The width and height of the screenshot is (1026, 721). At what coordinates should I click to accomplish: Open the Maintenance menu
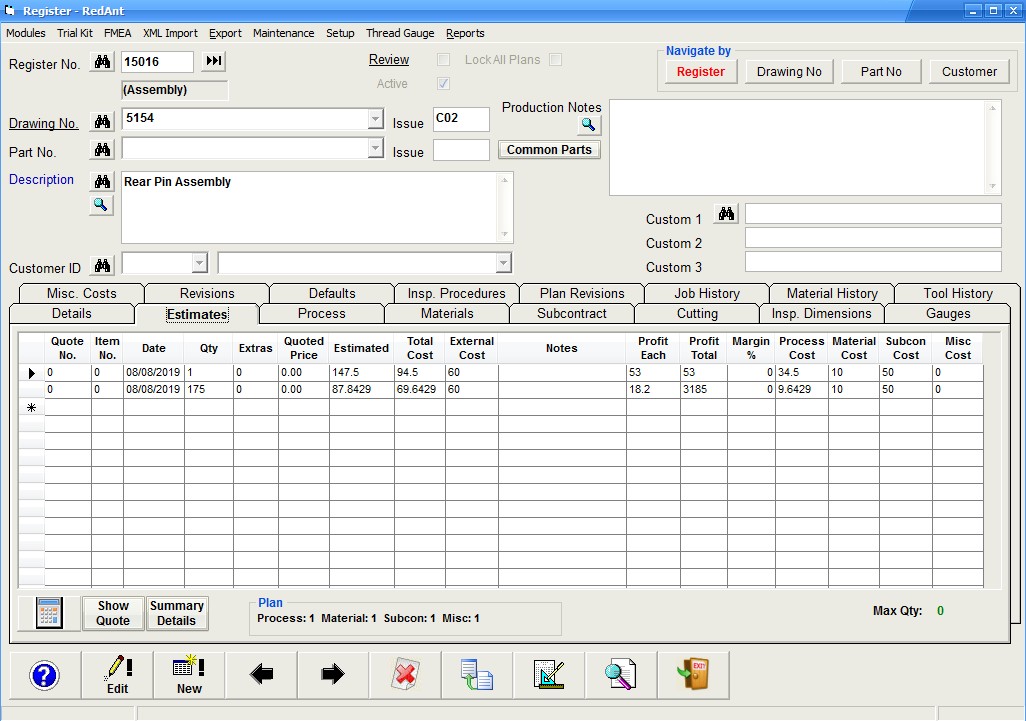(283, 33)
